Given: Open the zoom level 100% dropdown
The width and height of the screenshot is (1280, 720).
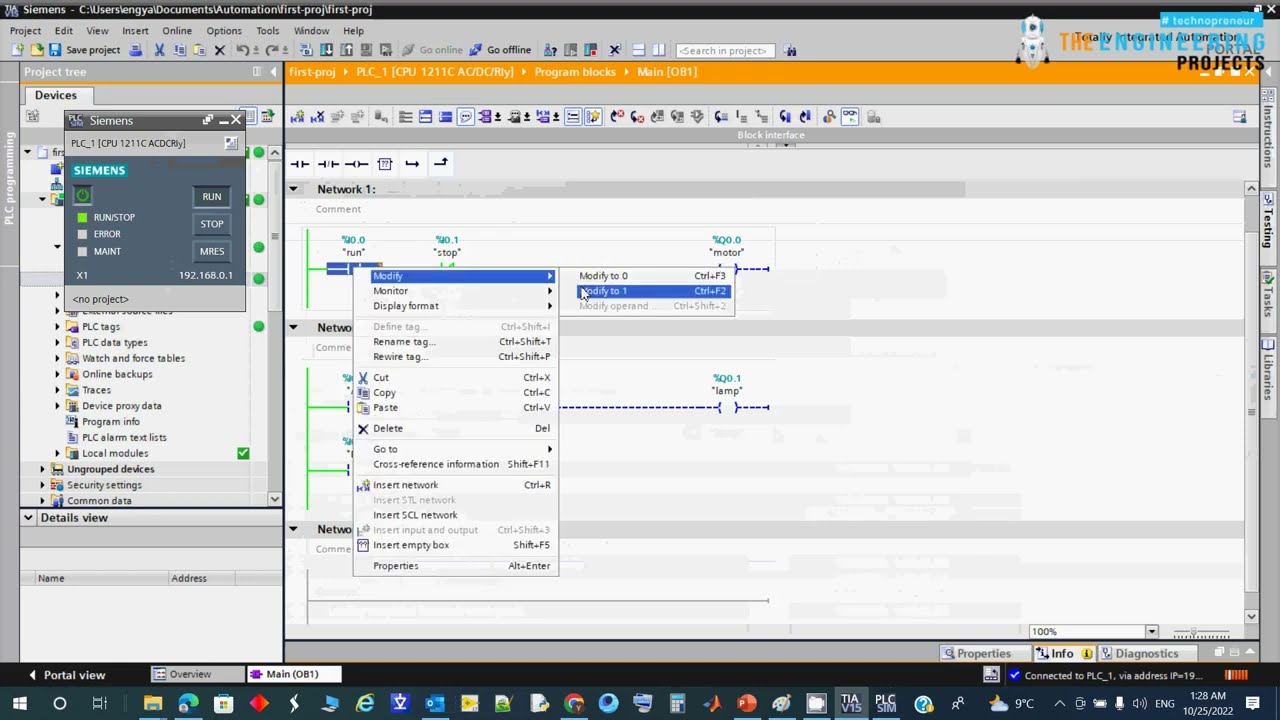Looking at the screenshot, I should [1151, 632].
